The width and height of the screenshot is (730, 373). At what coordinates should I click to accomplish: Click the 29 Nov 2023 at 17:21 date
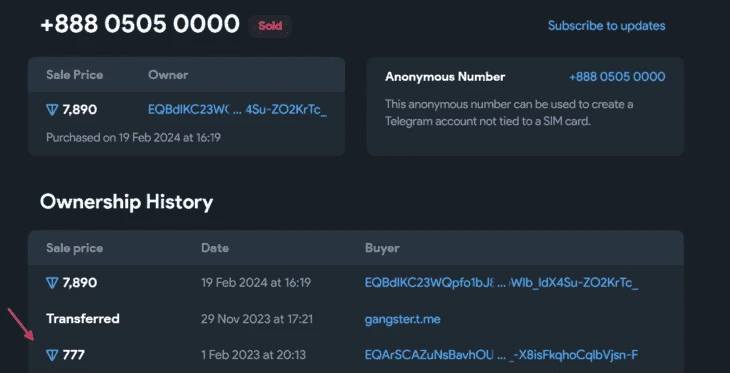tap(257, 319)
